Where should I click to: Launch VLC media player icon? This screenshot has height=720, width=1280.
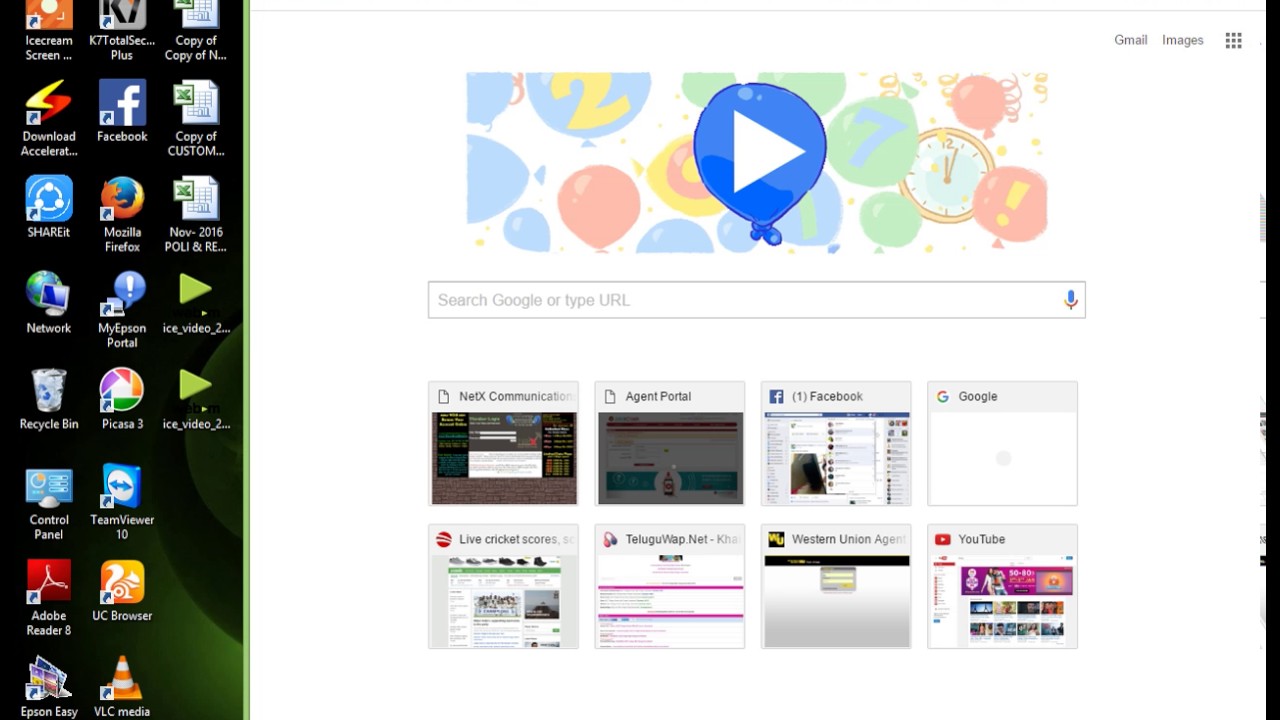(x=122, y=687)
